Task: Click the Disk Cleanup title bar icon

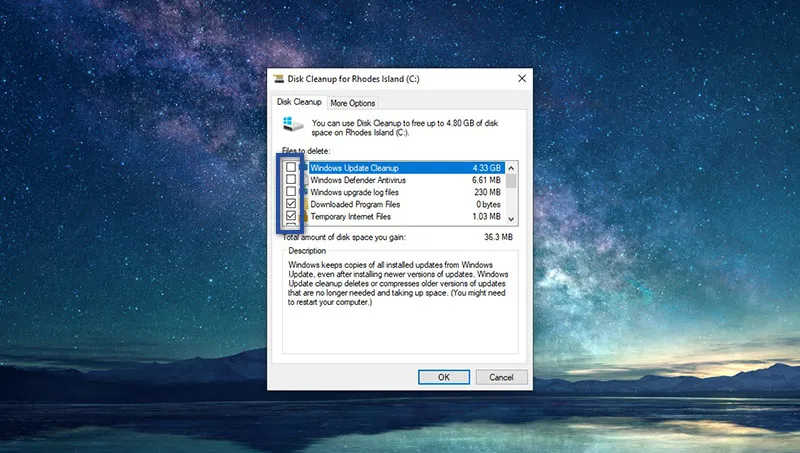Action: click(279, 79)
